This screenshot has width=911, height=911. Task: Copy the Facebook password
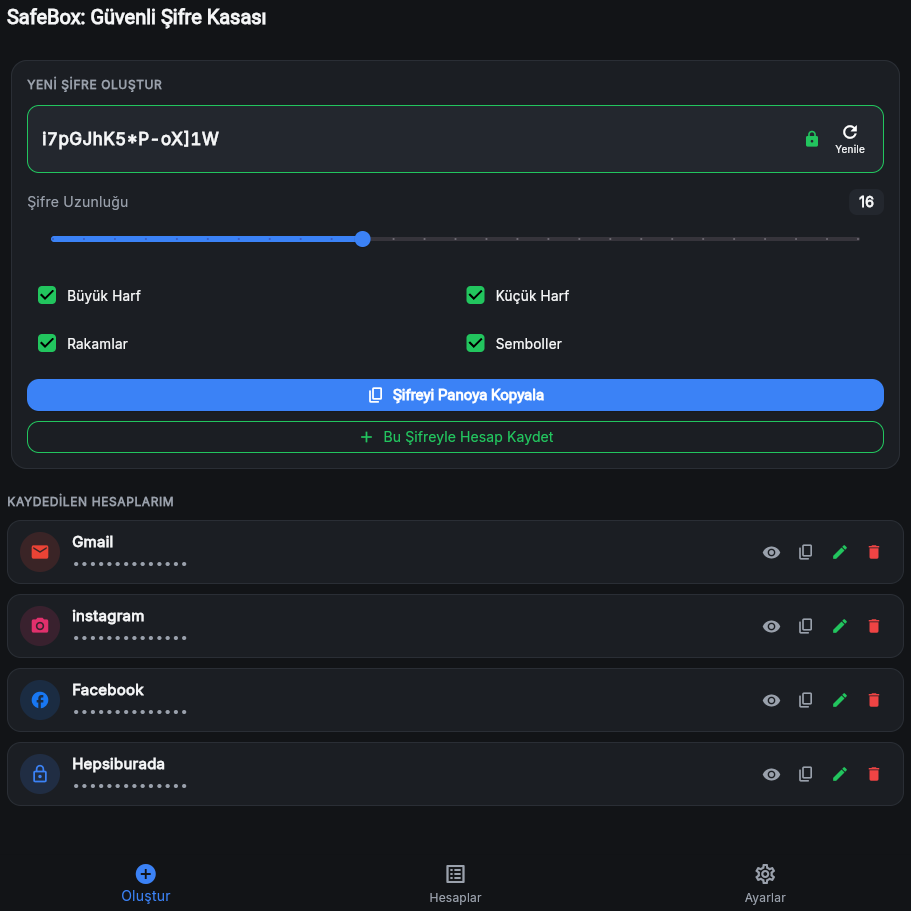(x=805, y=700)
